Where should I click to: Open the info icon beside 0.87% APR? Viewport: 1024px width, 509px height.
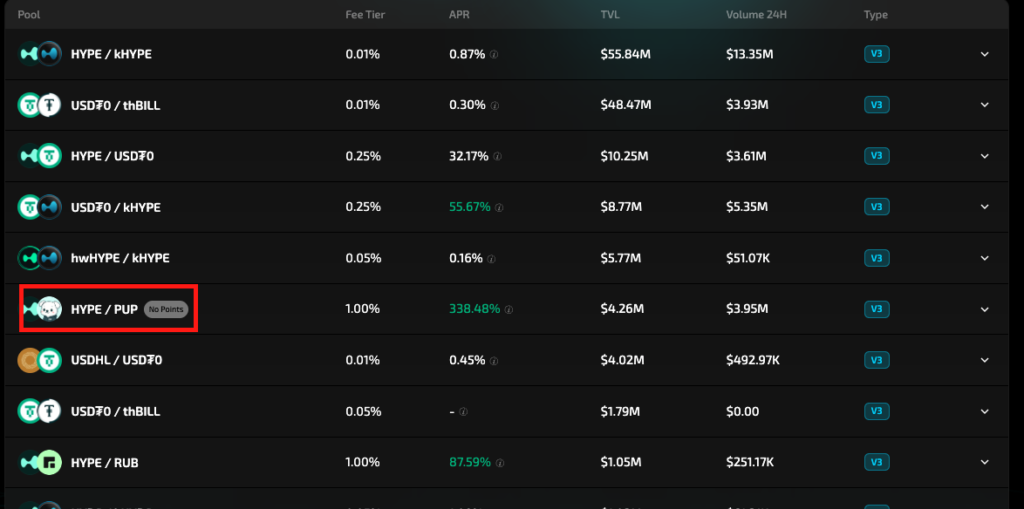494,55
